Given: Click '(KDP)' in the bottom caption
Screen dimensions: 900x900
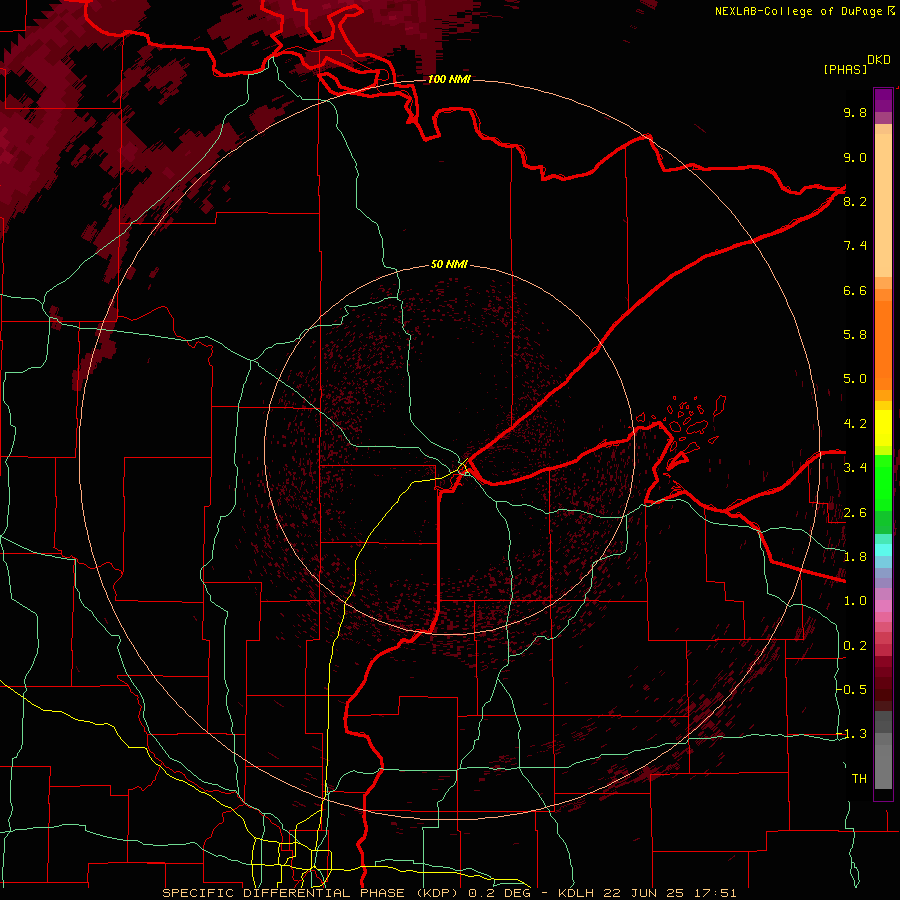Looking at the screenshot, I should point(438,893).
